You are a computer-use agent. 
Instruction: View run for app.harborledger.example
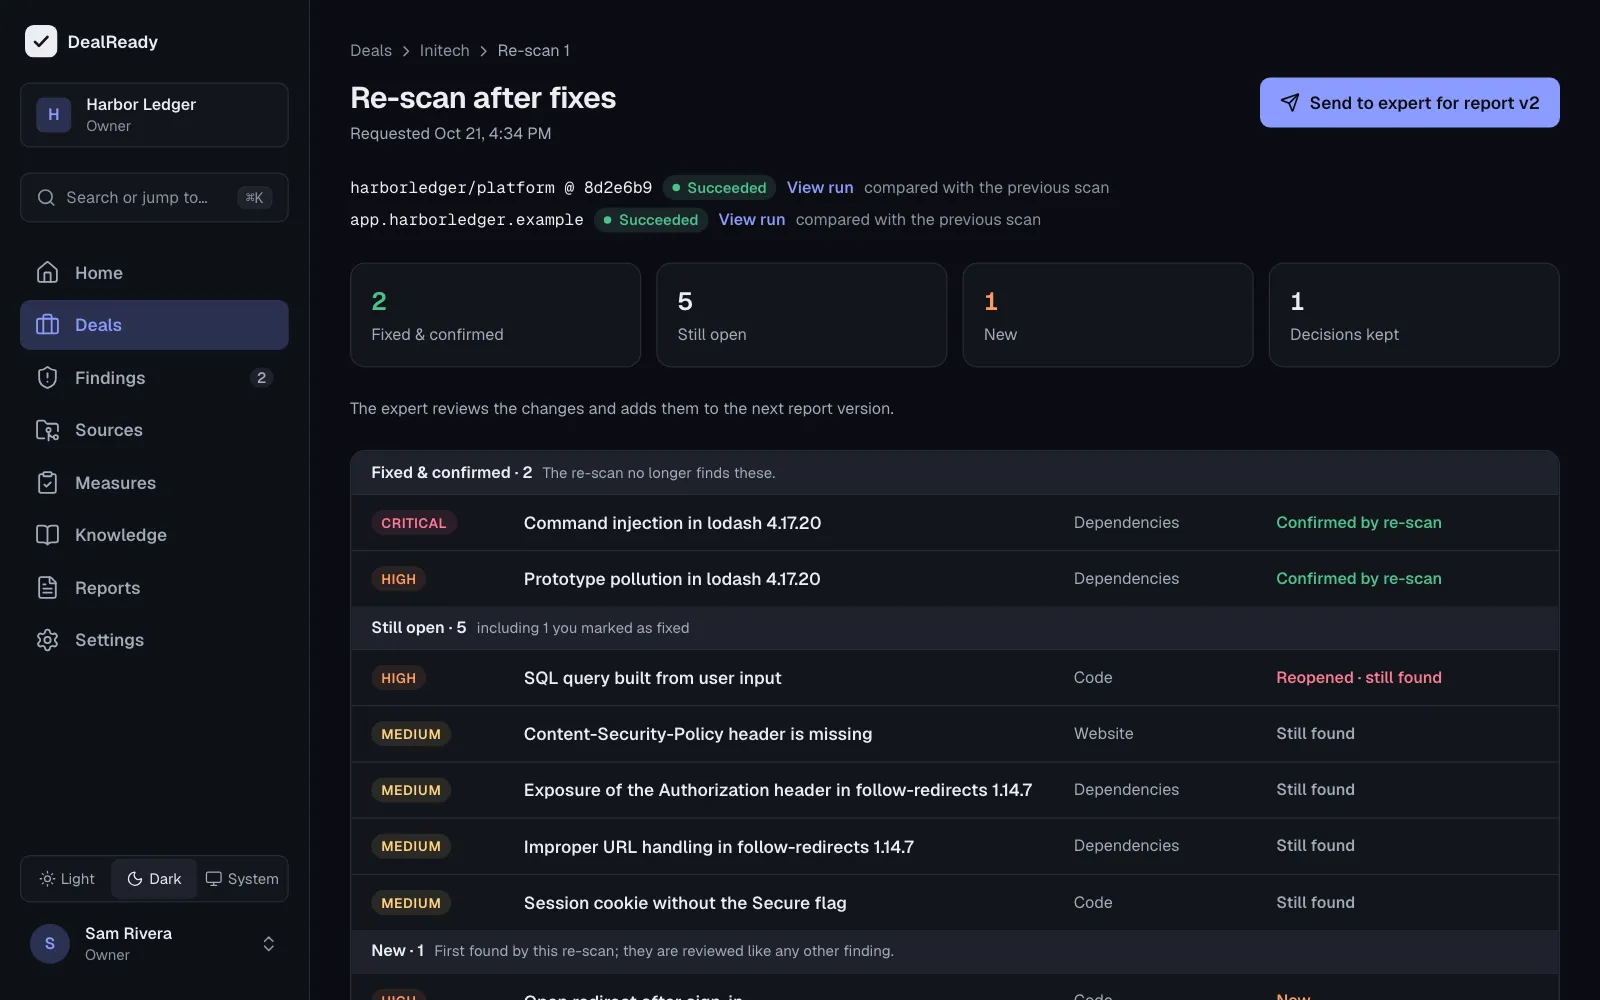pos(752,219)
